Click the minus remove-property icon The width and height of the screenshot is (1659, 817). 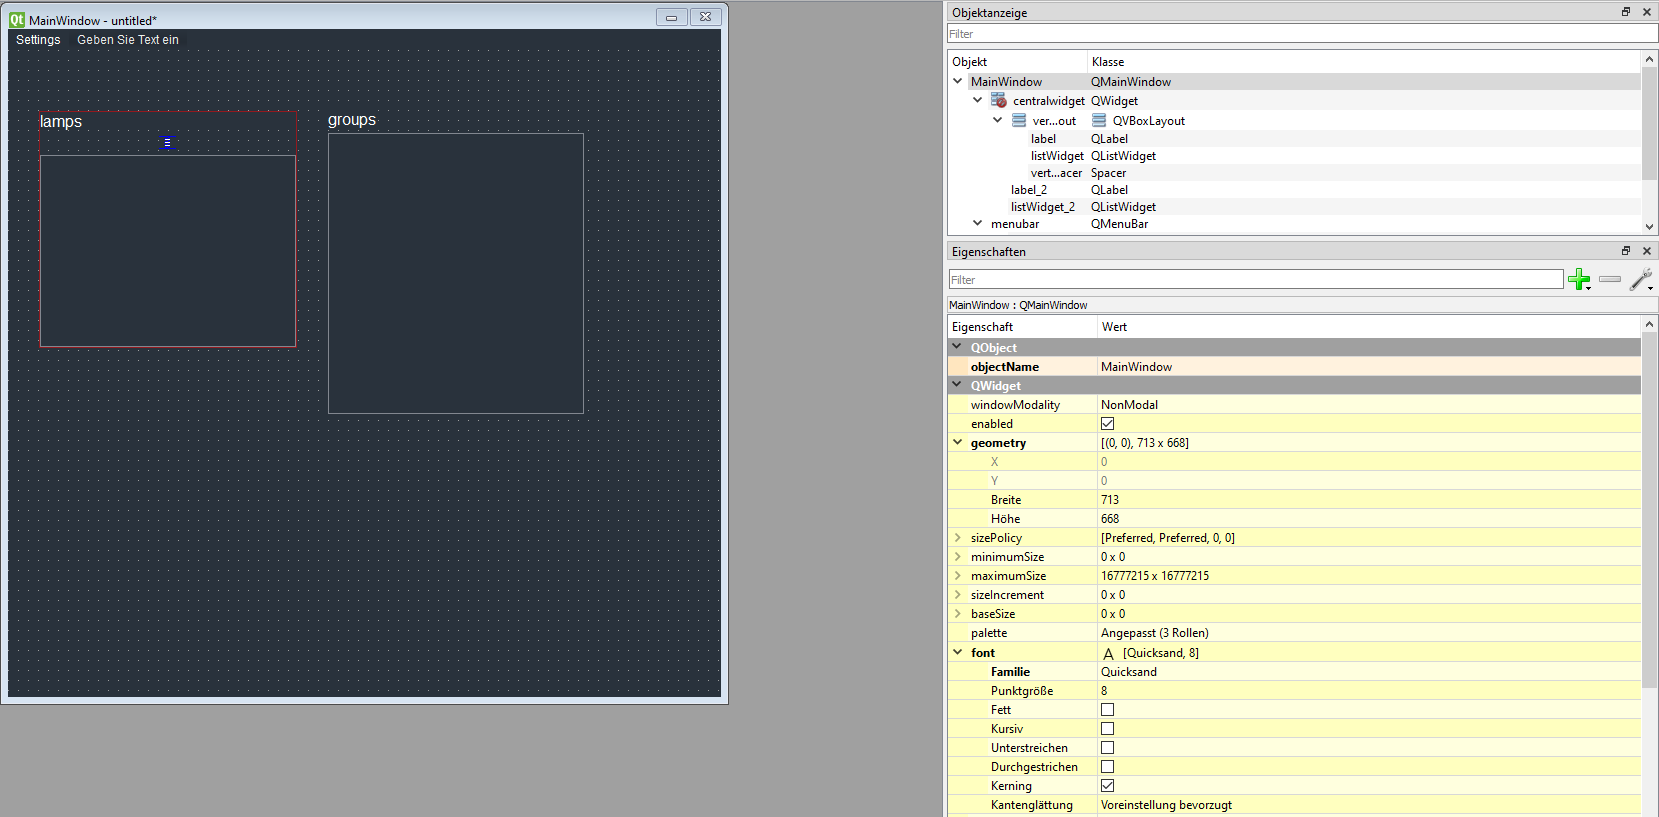[1610, 279]
